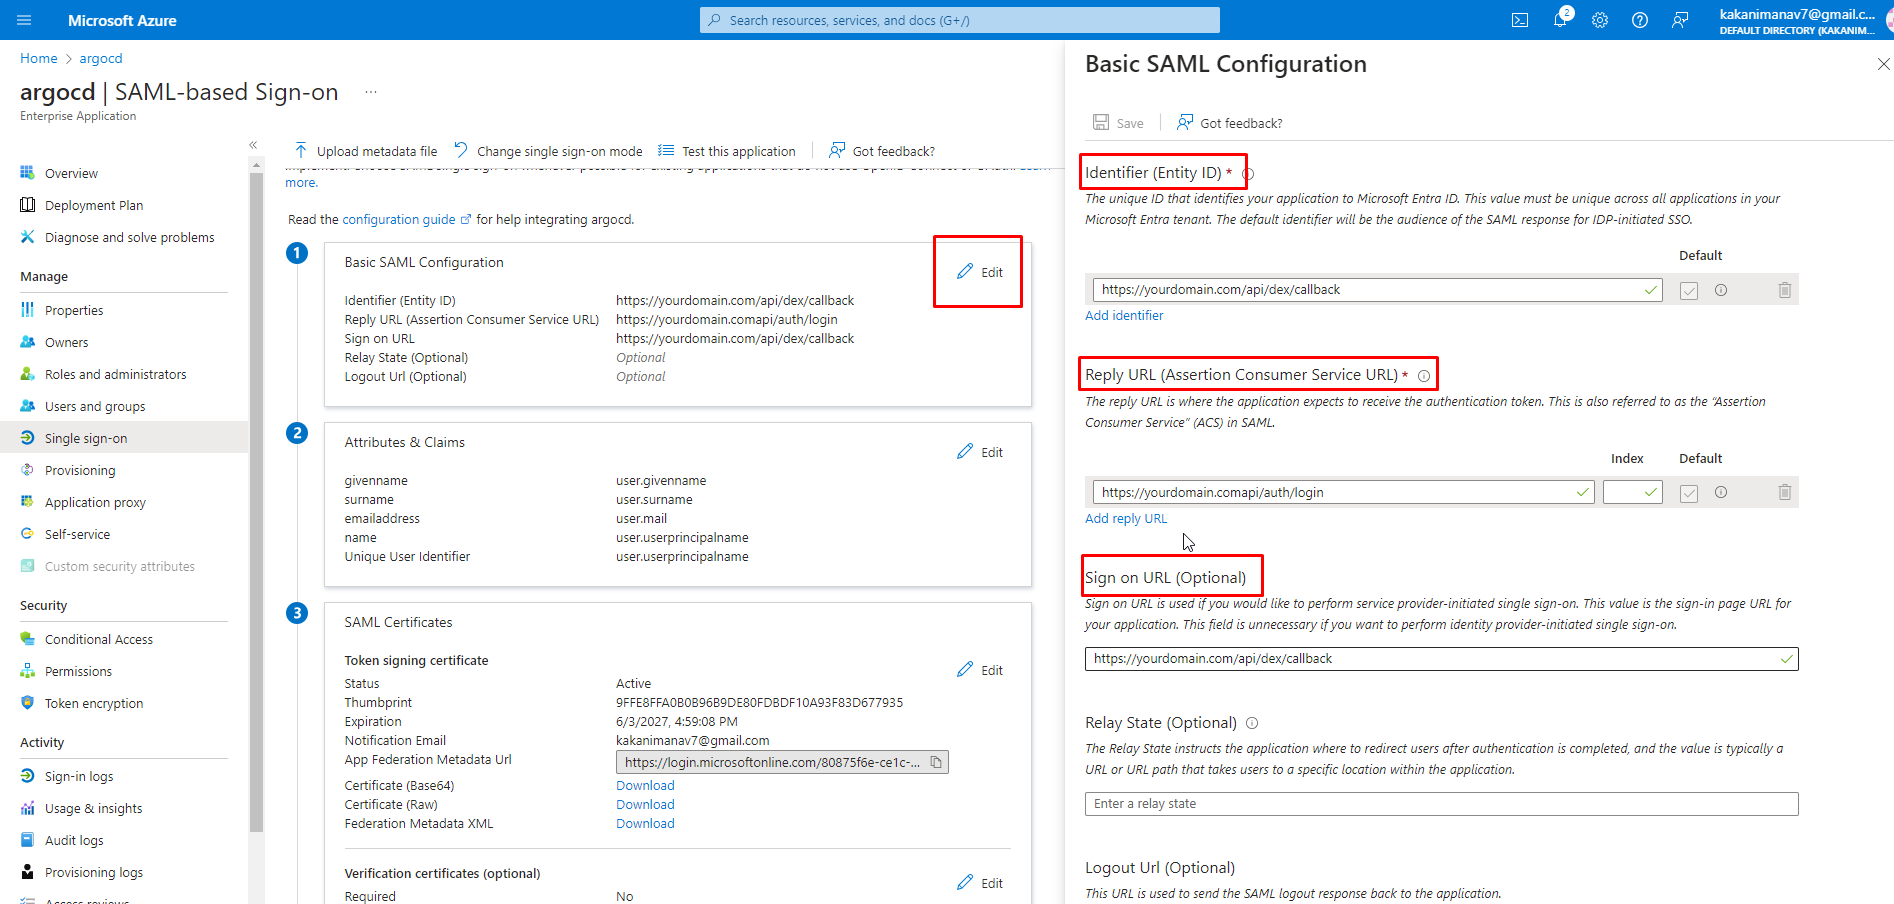This screenshot has height=904, width=1894.
Task: Click the Relay State input field
Action: click(1441, 804)
